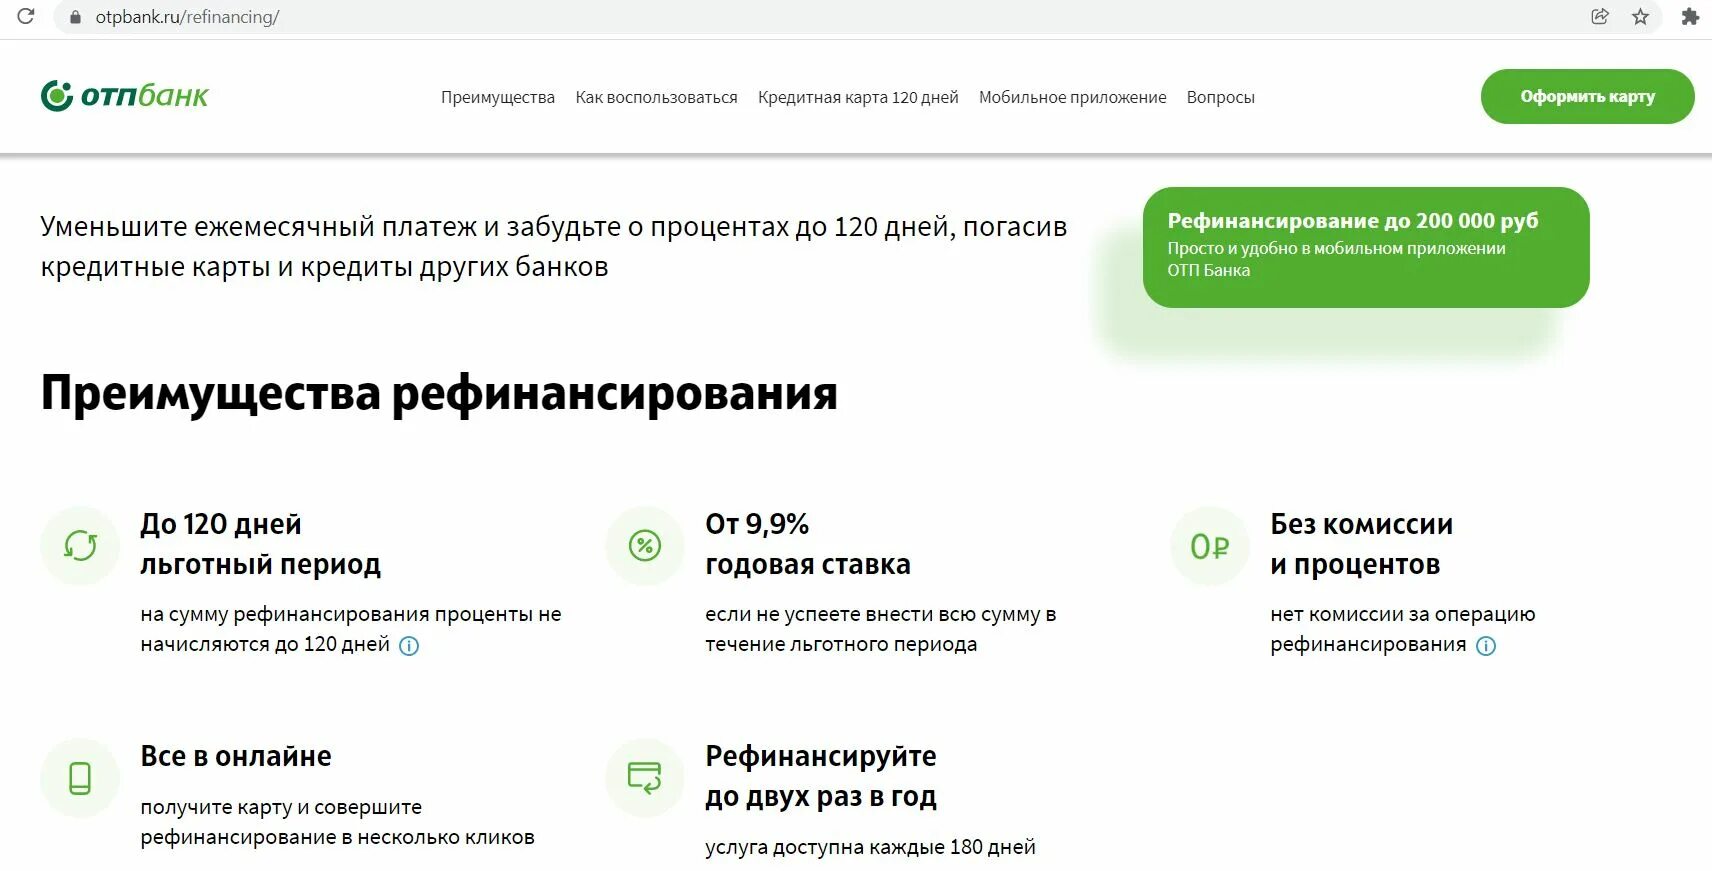Click the 'От 9,9% годовая ставка' title
The height and width of the screenshot is (871, 1712).
point(808,544)
